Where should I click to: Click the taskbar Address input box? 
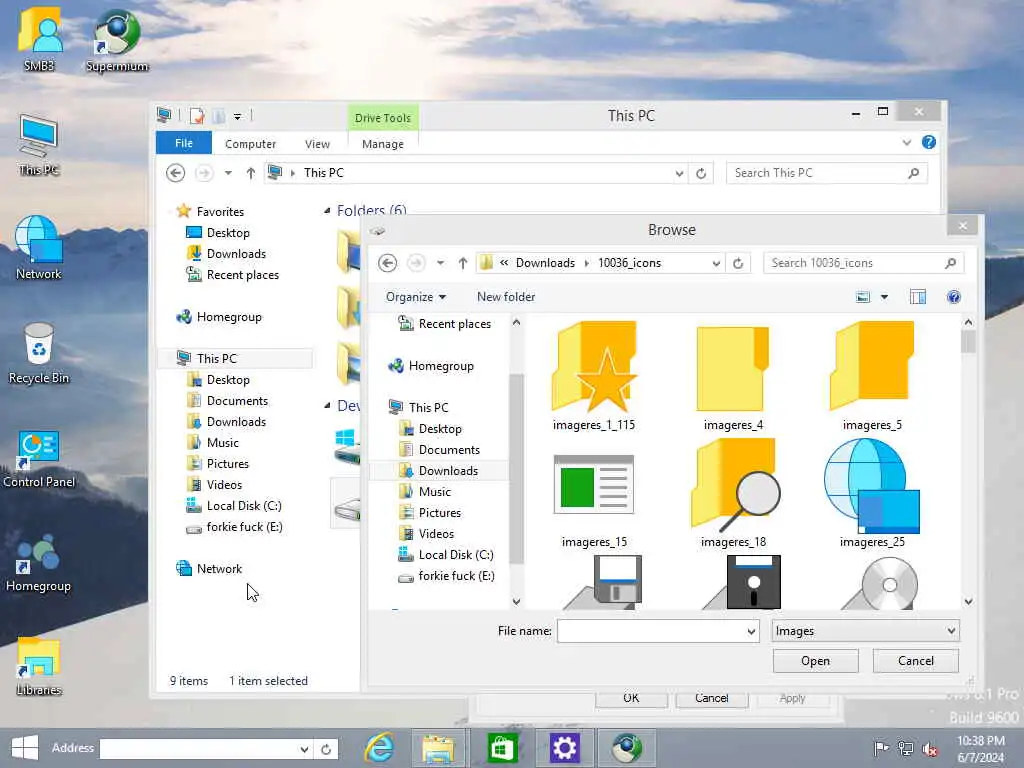[198, 748]
